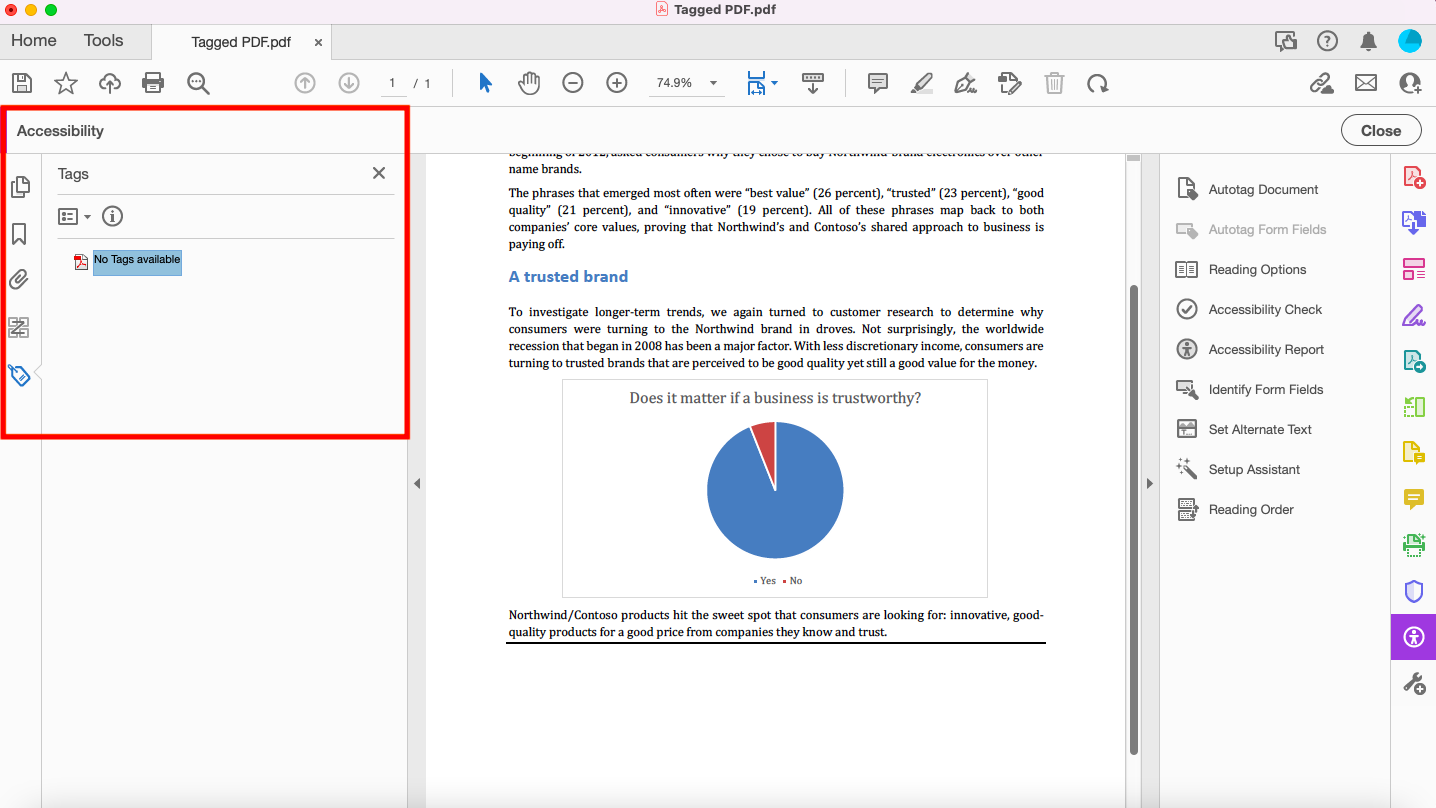This screenshot has height=808, width=1436.
Task: Switch to the Home tab
Action: tap(33, 41)
